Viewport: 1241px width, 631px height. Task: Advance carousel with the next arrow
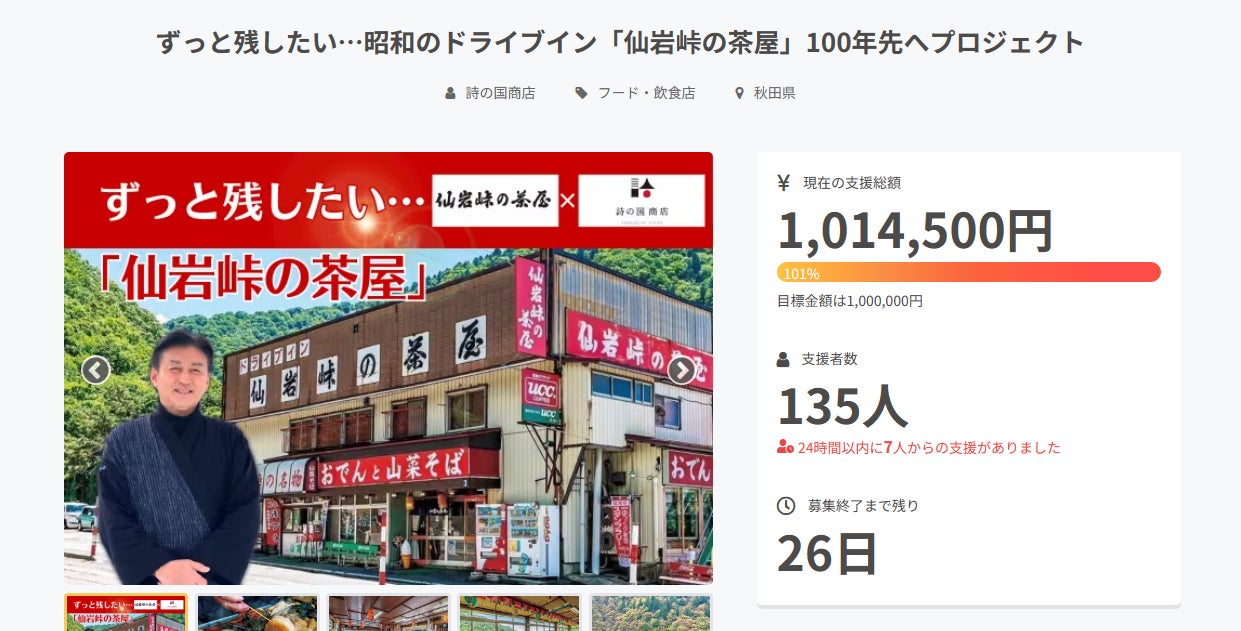tap(681, 370)
